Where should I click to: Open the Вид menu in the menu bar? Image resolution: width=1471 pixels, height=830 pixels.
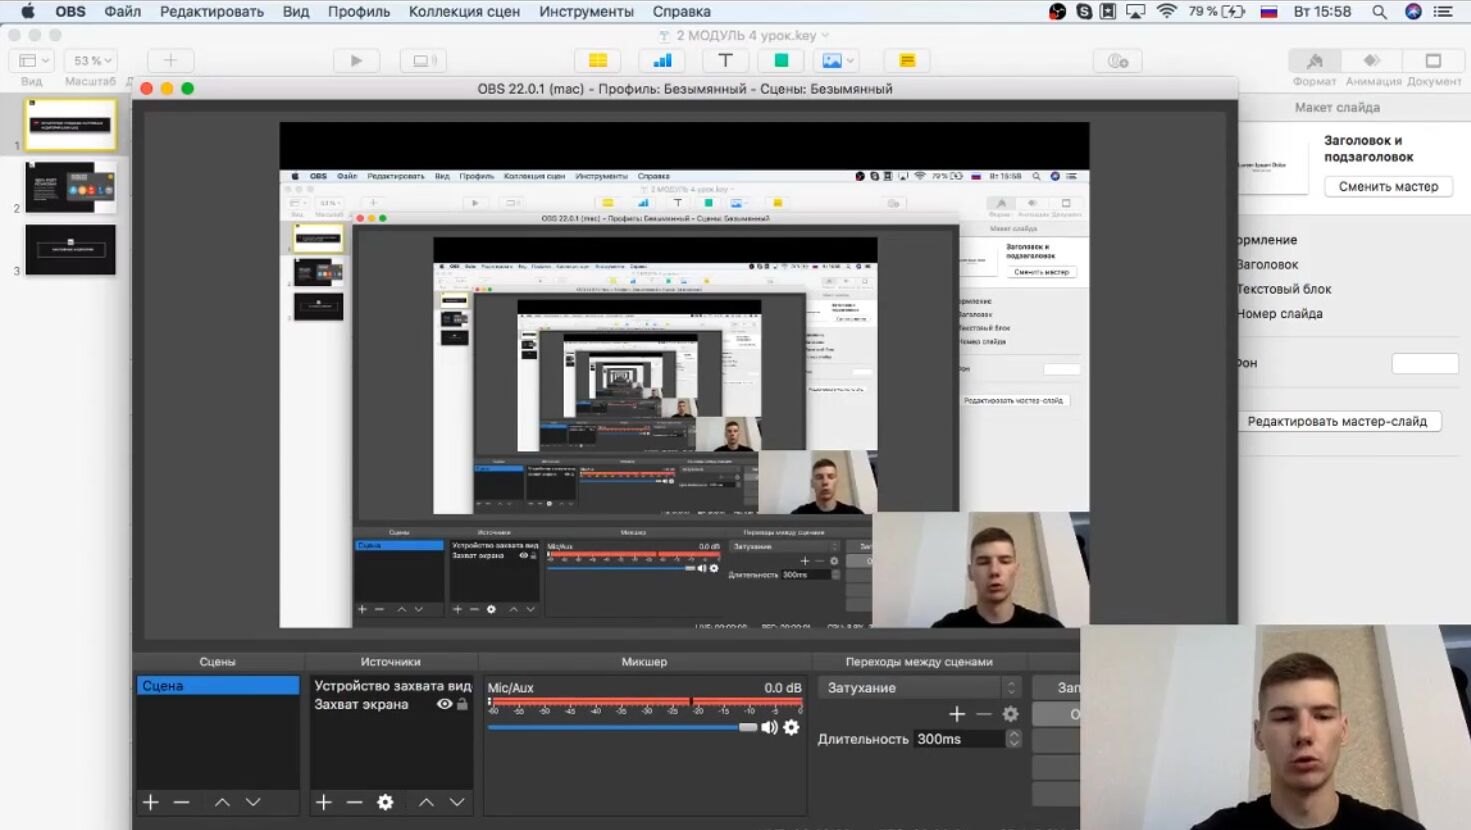tap(296, 12)
